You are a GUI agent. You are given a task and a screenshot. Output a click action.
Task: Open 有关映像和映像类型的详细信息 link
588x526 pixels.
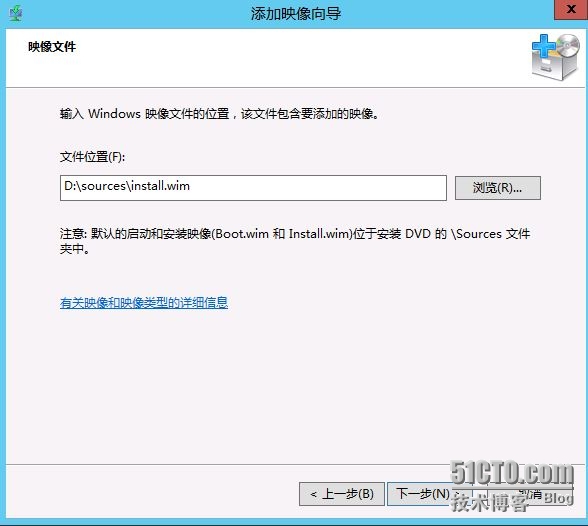pos(144,303)
